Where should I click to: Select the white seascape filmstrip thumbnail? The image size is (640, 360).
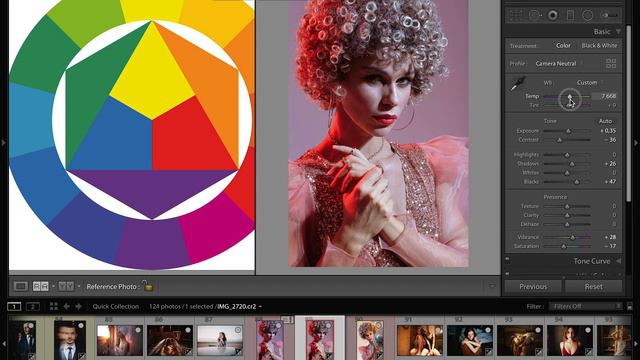[220, 340]
